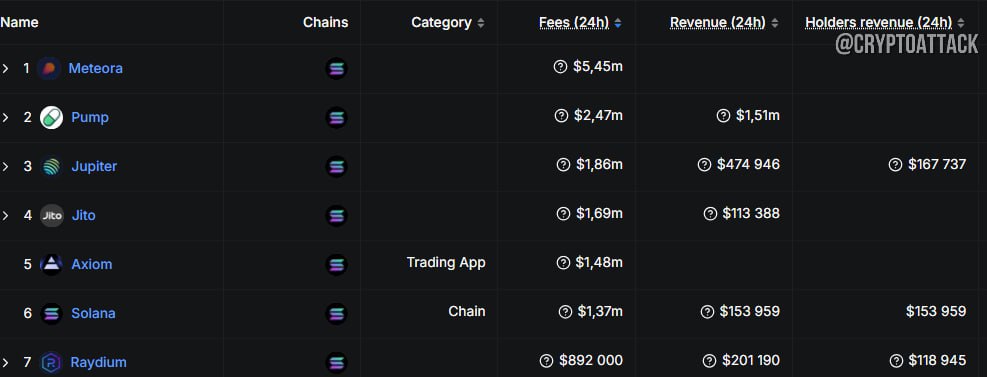This screenshot has width=987, height=377.
Task: Click the Raydium hexagon logo icon
Action: [x=52, y=363]
